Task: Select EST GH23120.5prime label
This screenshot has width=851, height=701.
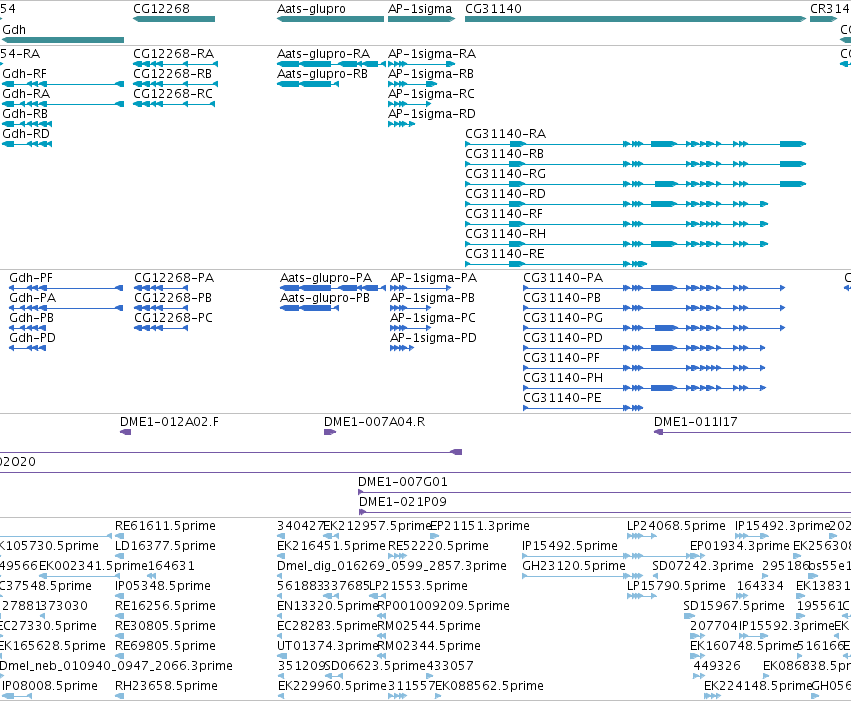Action: coord(574,566)
